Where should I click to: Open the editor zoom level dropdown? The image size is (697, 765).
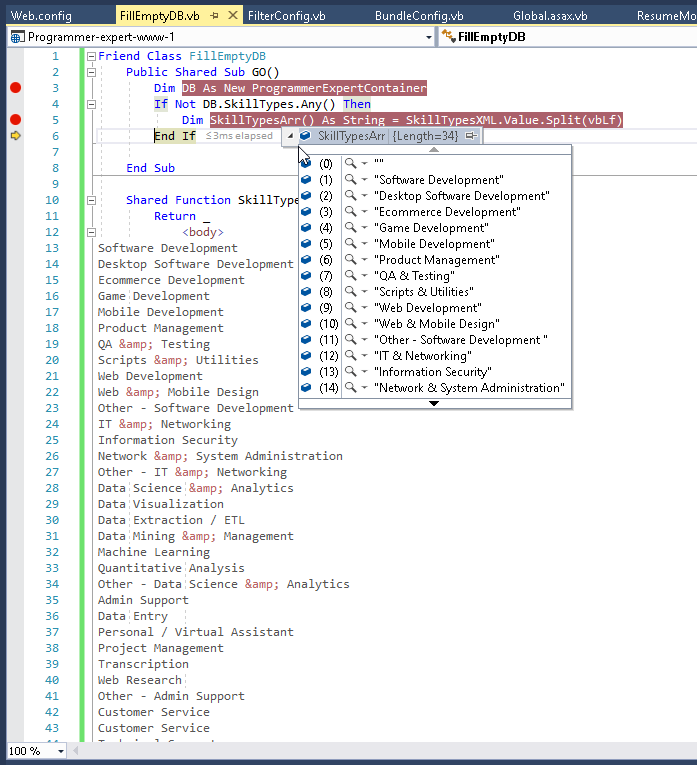60,751
